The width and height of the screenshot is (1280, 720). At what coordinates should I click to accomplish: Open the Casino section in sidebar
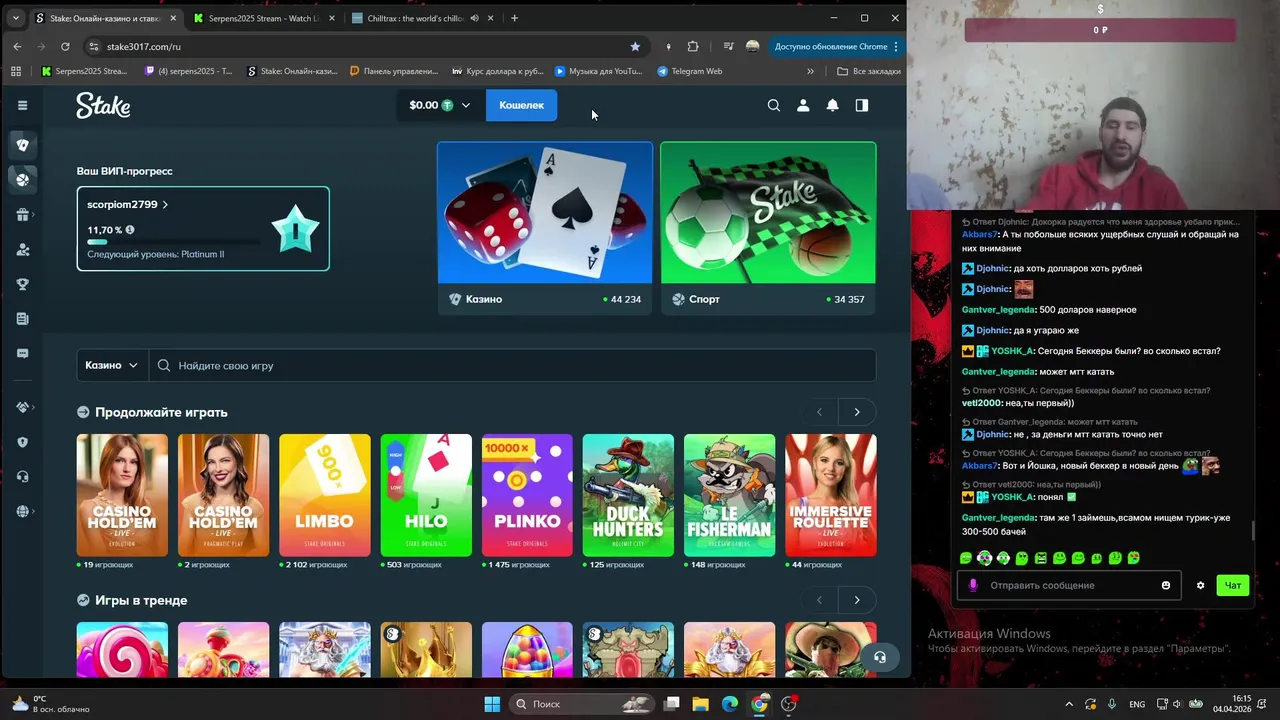(x=22, y=145)
